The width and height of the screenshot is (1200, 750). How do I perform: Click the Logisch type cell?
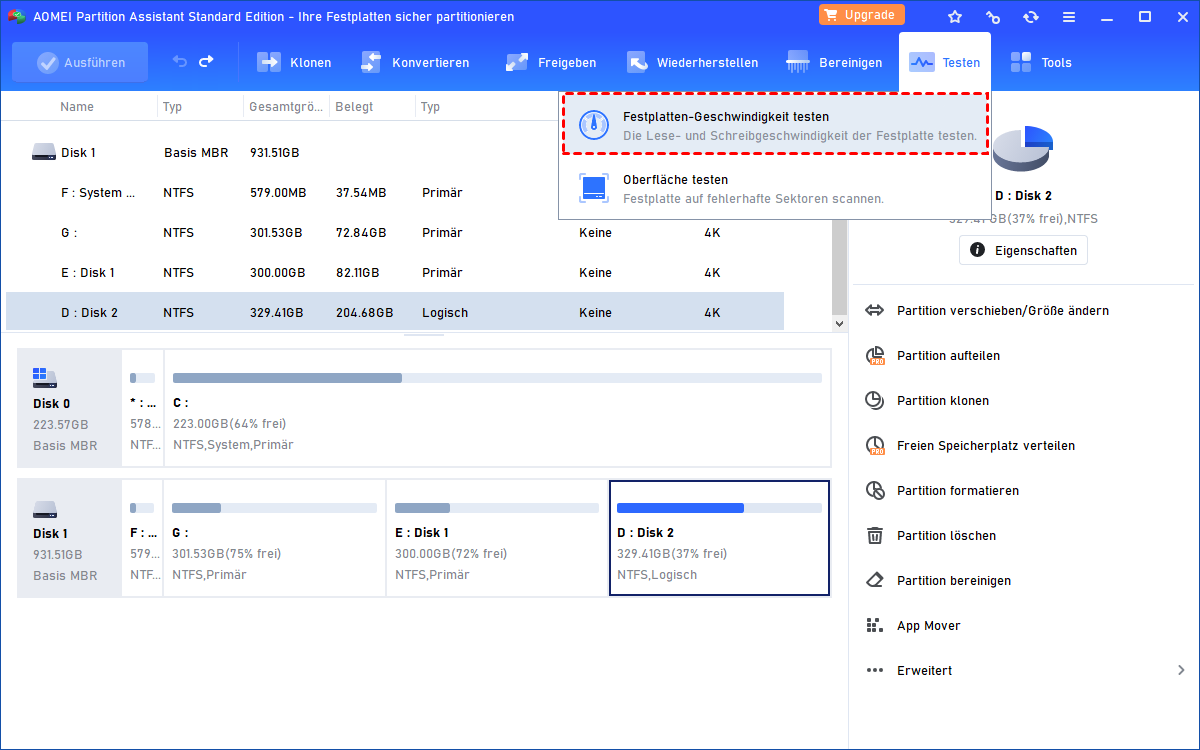tap(445, 313)
